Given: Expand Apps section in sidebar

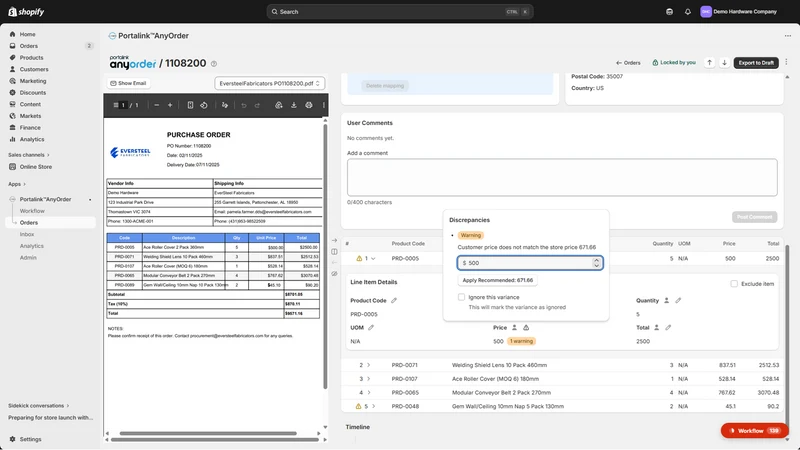Looking at the screenshot, I should pos(17,184).
